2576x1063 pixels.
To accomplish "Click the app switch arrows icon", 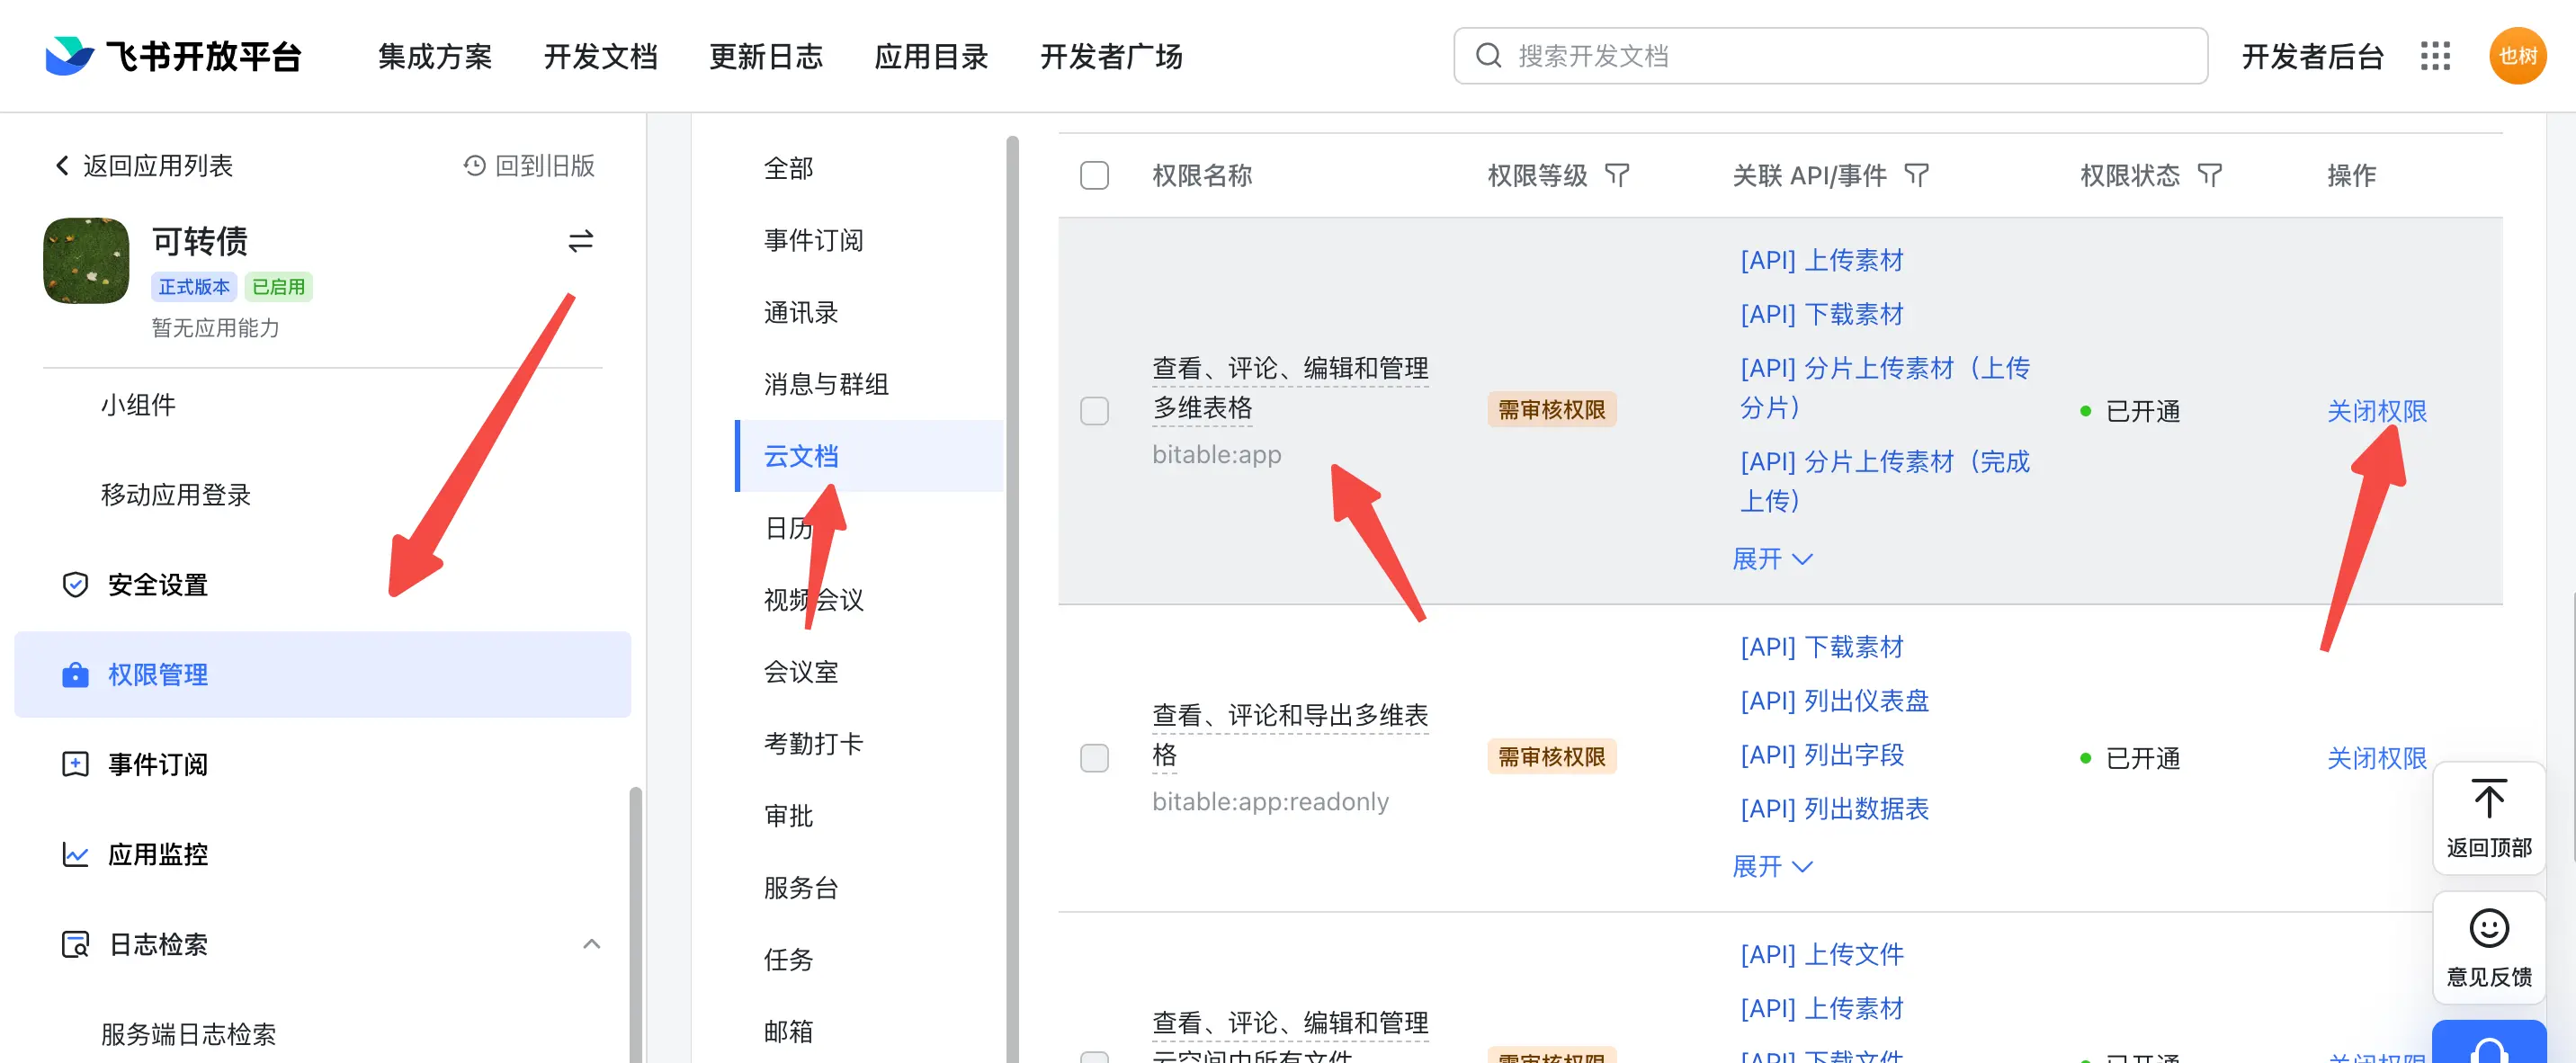I will (x=581, y=241).
